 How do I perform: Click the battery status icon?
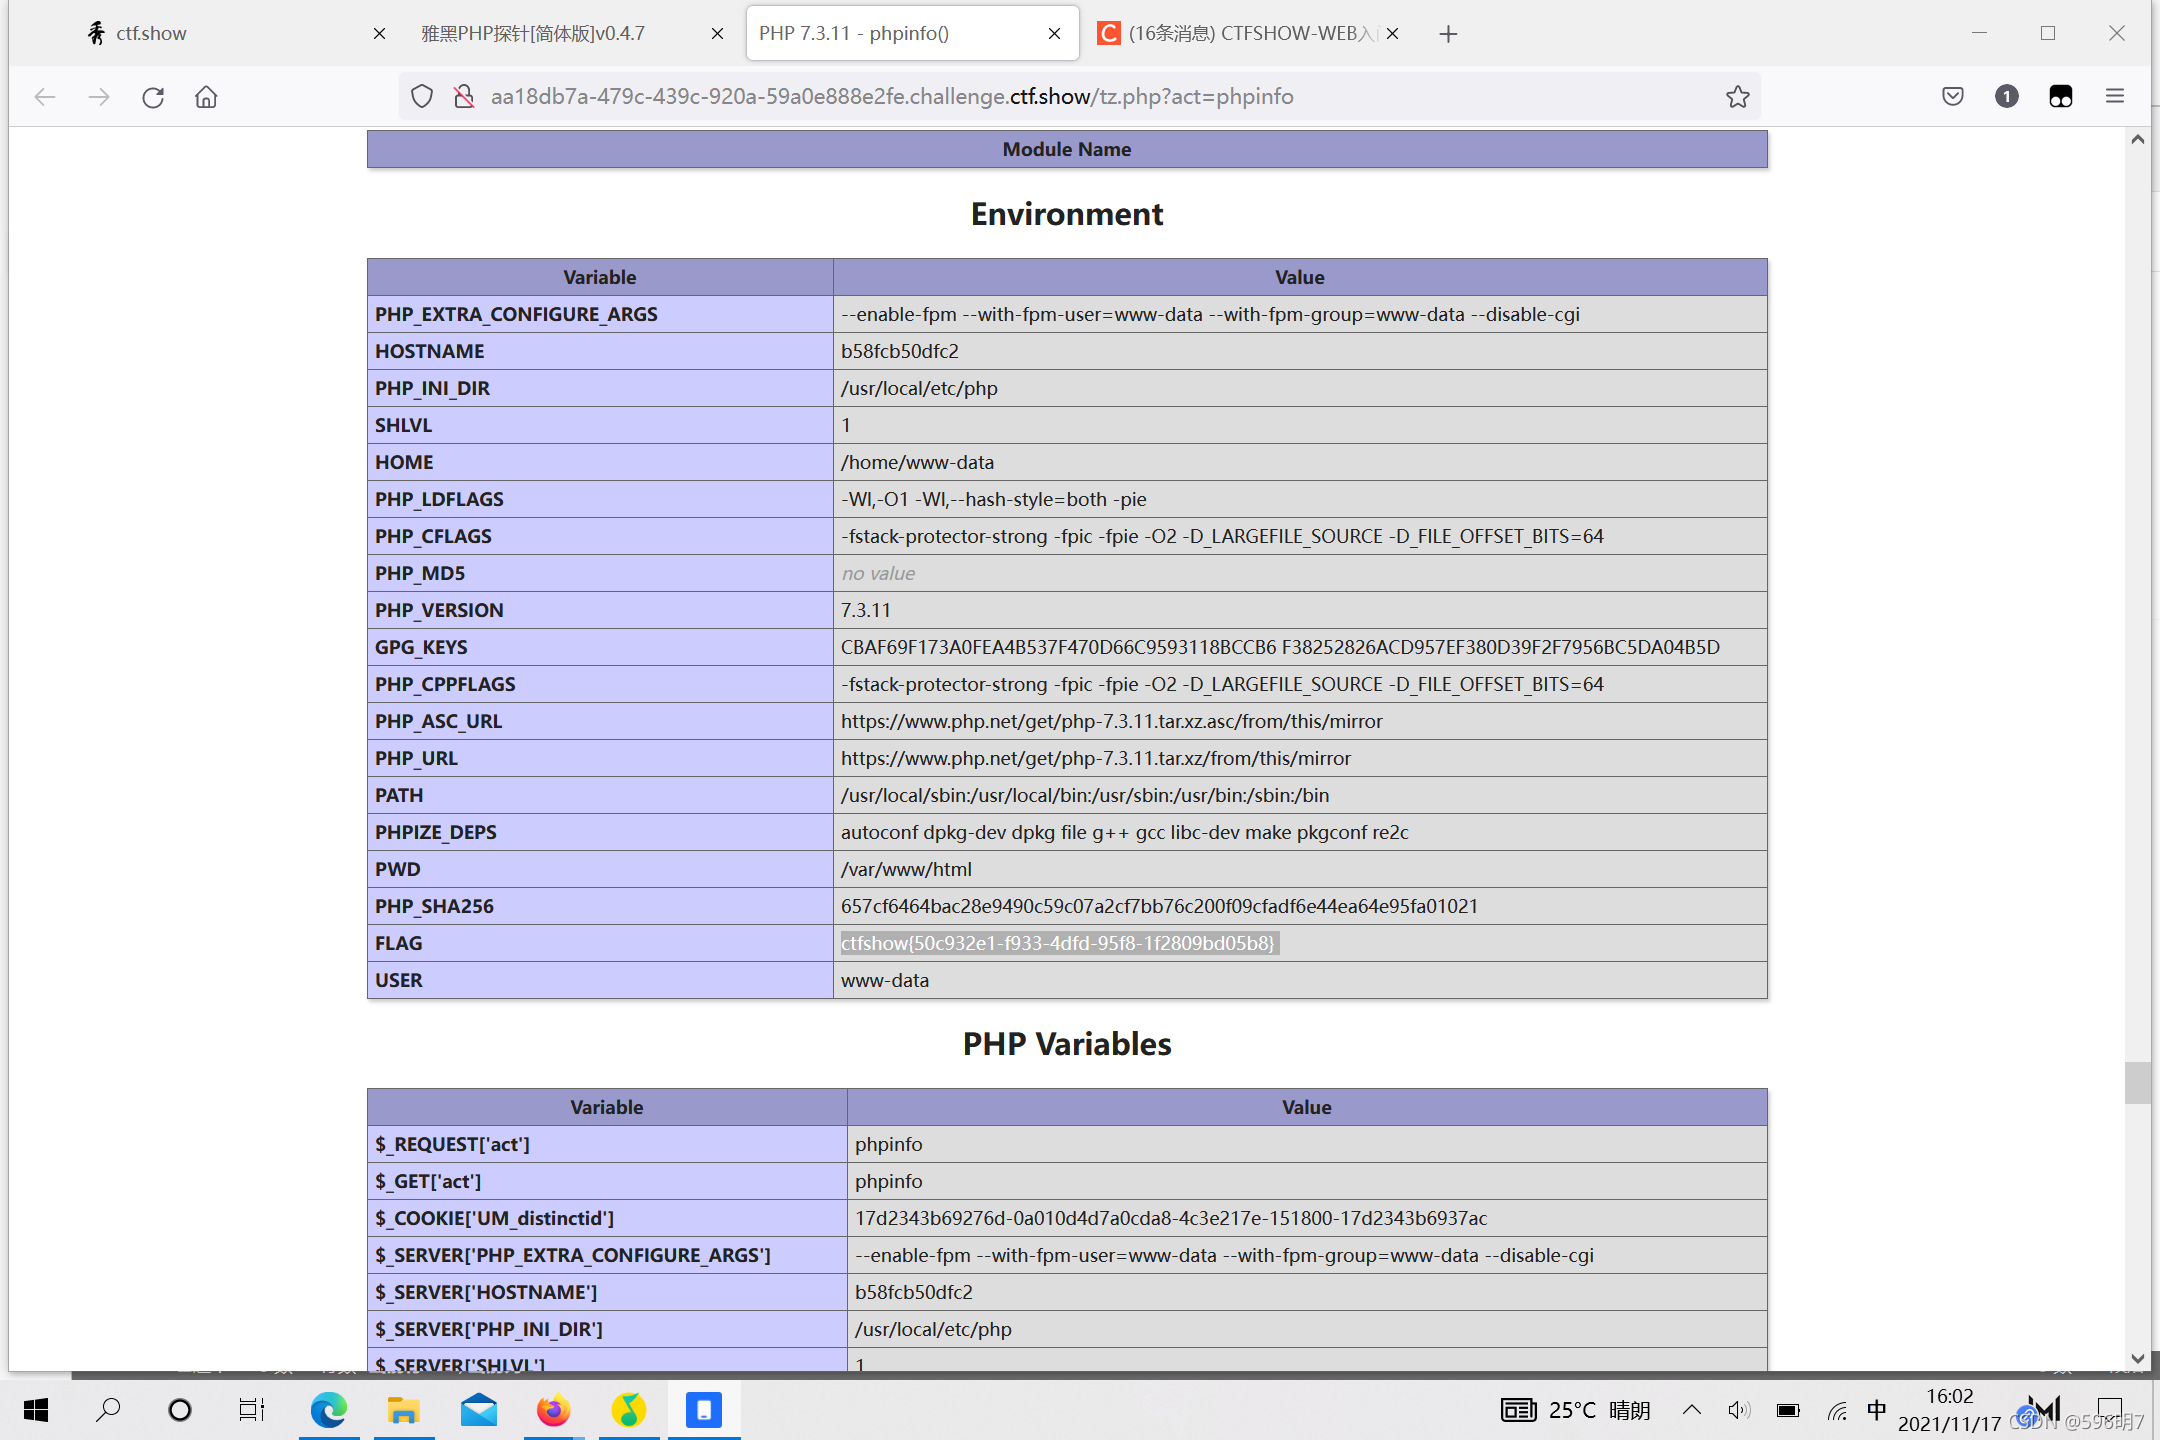(1789, 1411)
